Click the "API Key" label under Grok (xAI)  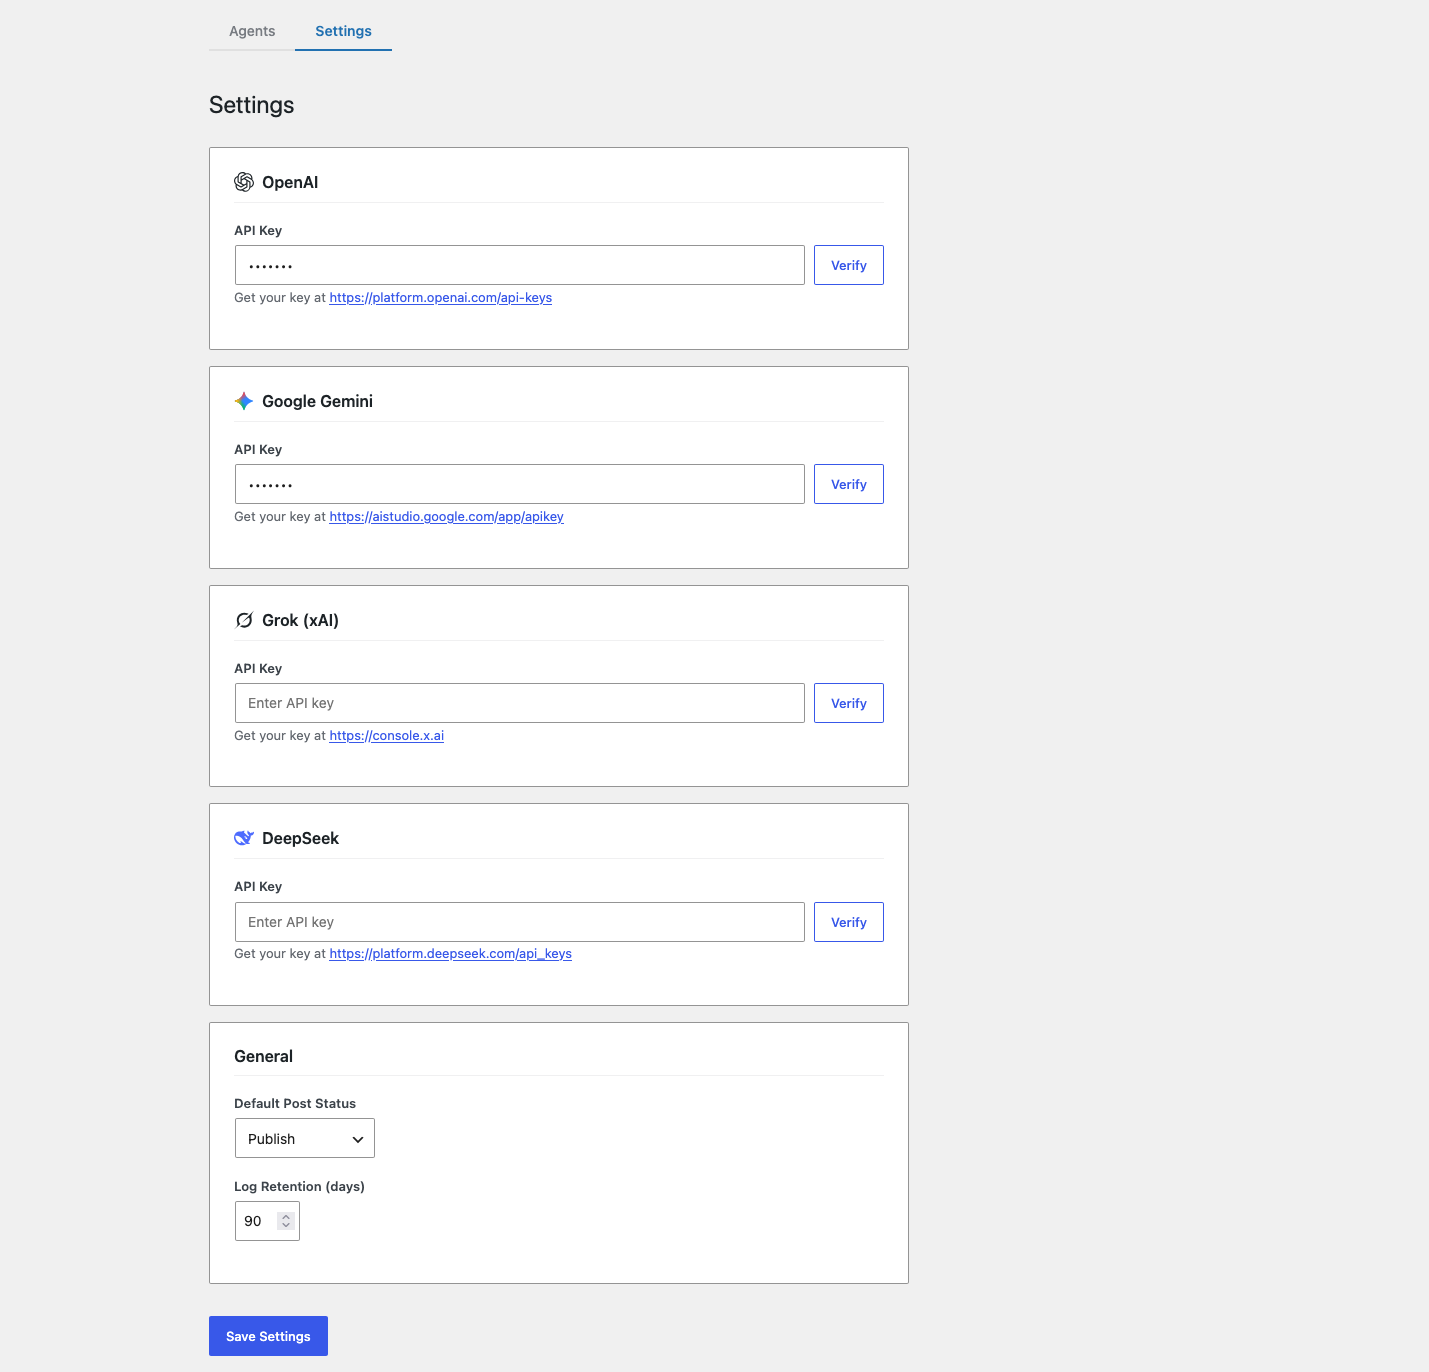click(x=258, y=669)
